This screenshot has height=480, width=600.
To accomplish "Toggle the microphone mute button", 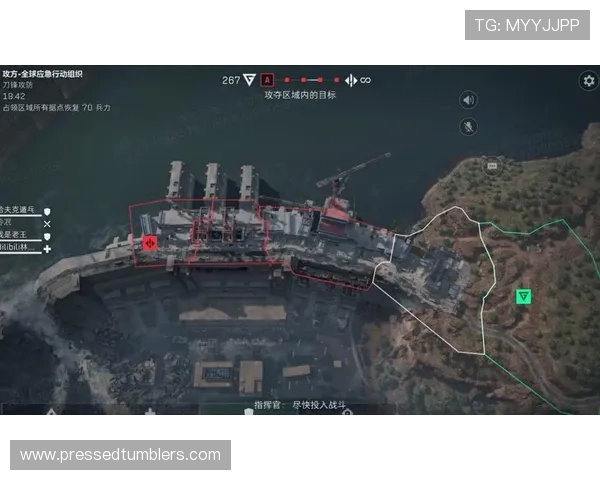I will 468,127.
